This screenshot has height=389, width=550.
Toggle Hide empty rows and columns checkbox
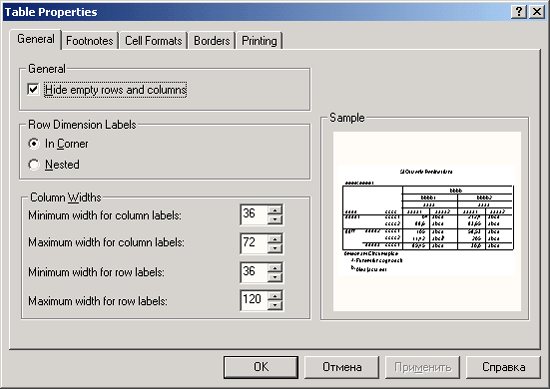(33, 89)
